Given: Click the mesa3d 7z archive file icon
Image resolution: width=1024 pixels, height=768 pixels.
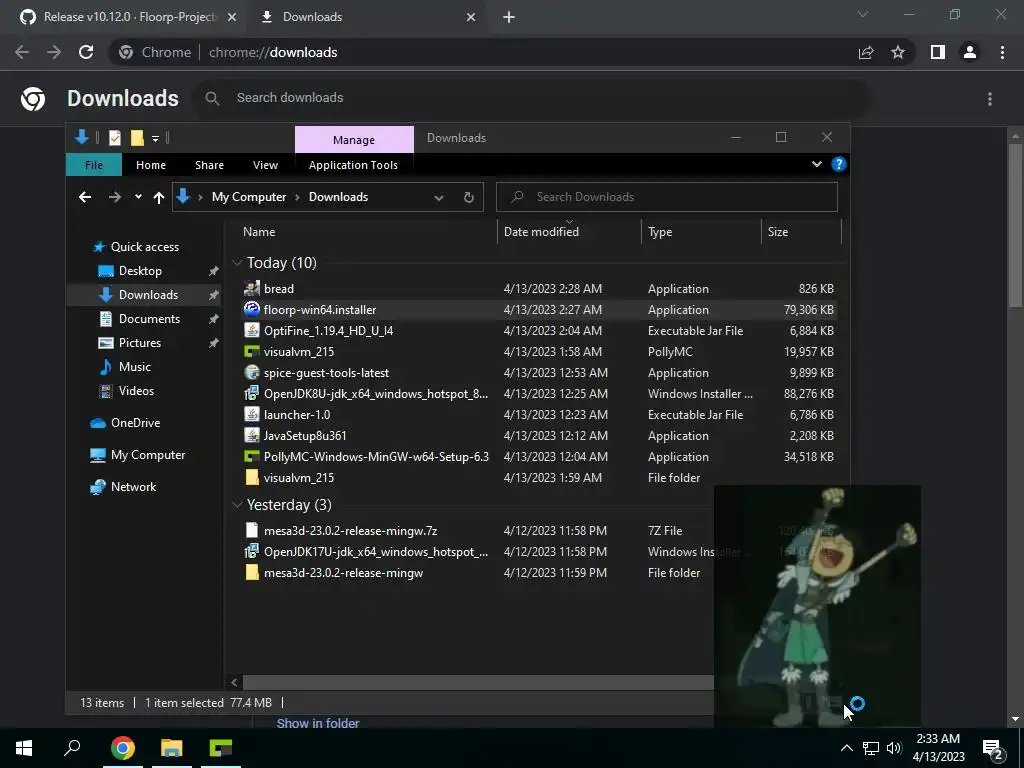Looking at the screenshot, I should [x=251, y=530].
